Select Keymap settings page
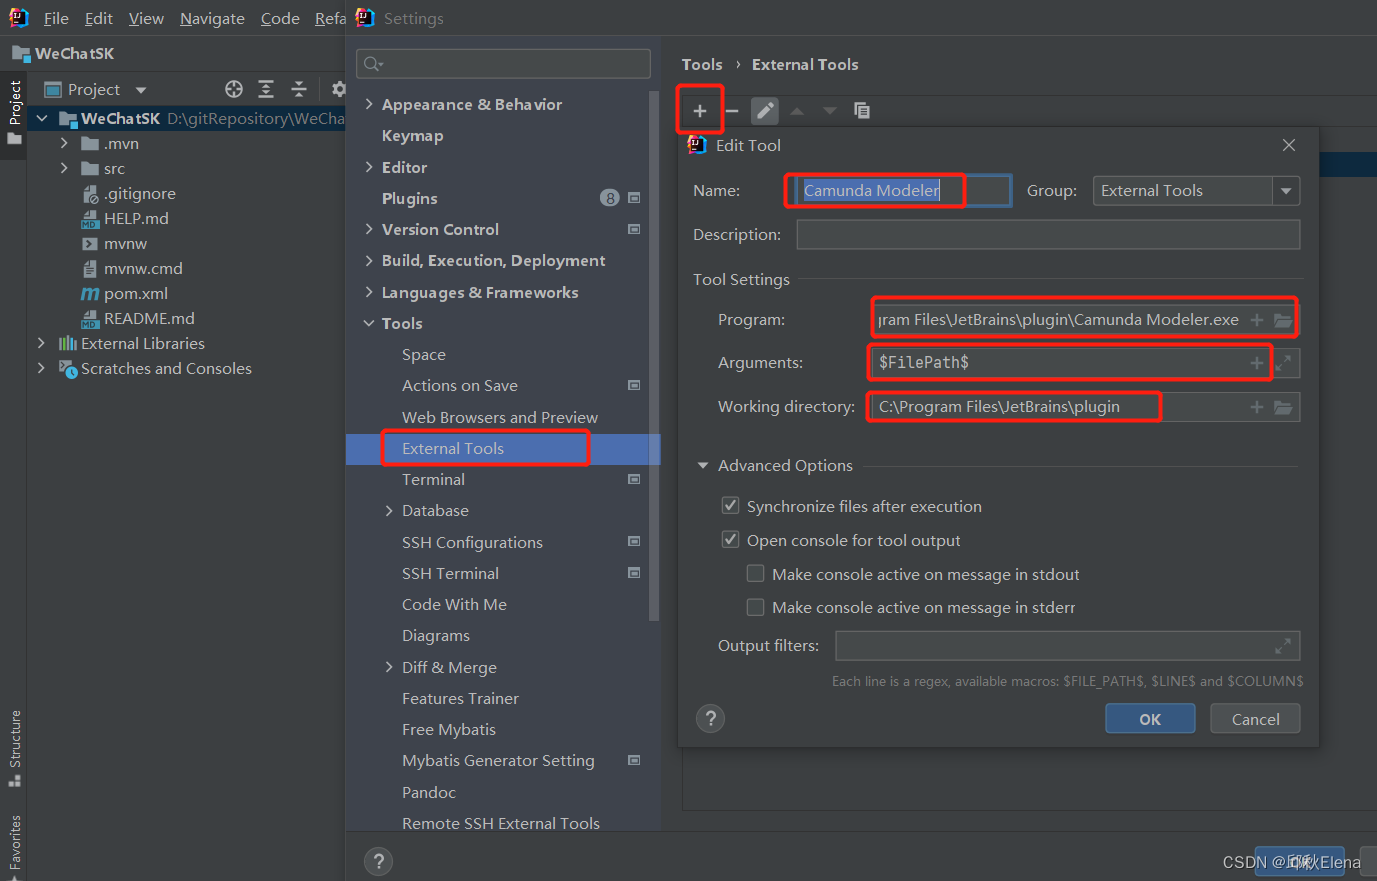The image size is (1377, 881). [412, 135]
